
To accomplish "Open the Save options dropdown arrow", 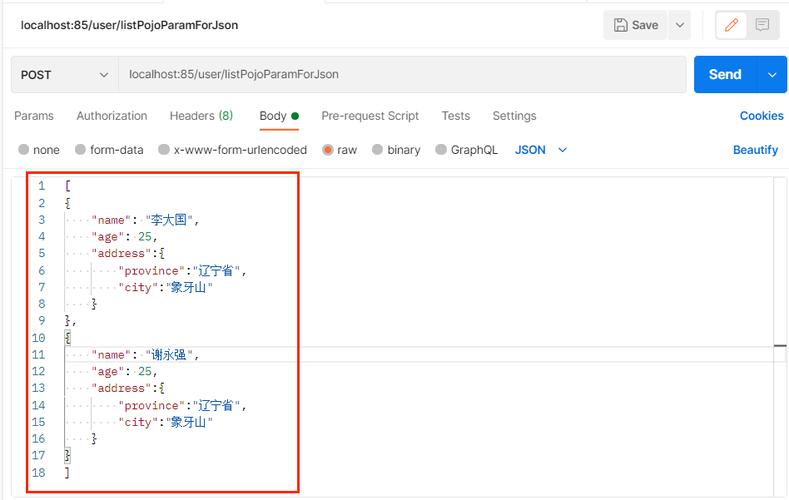I will (679, 25).
